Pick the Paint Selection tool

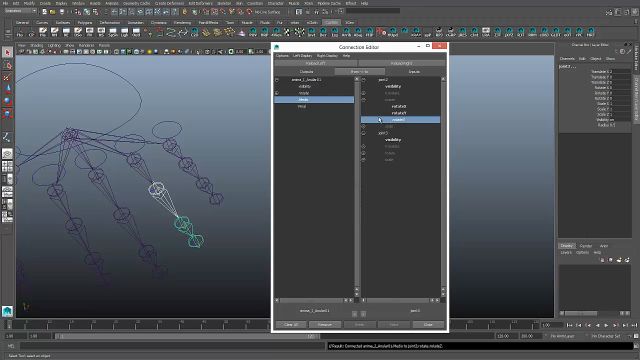pos(7,78)
